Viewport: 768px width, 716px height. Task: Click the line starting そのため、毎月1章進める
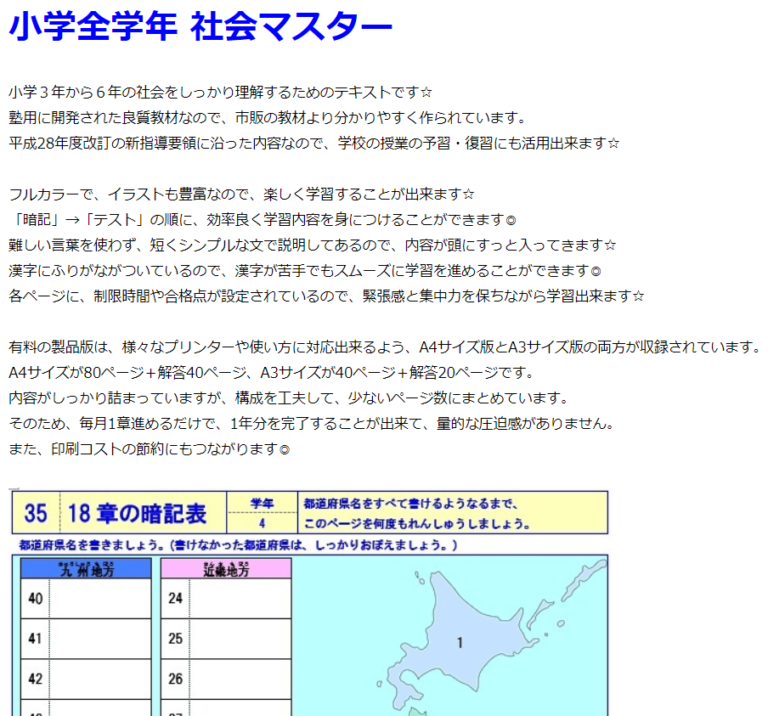pyautogui.click(x=312, y=423)
